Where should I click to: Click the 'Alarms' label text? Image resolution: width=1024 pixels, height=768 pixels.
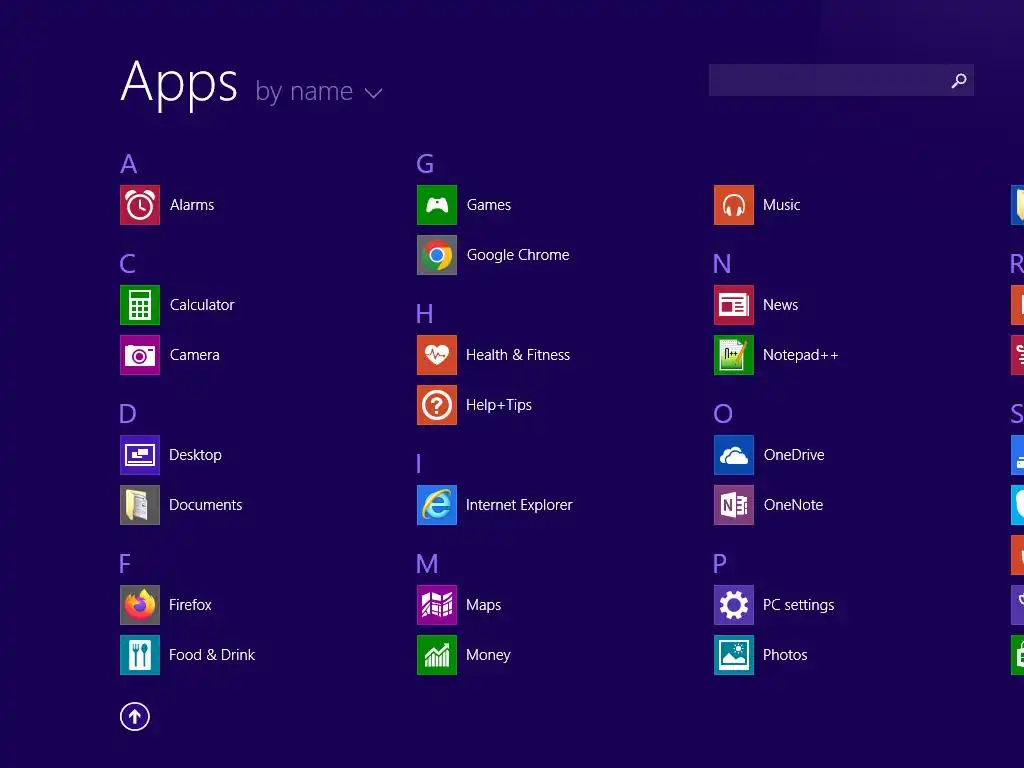192,205
